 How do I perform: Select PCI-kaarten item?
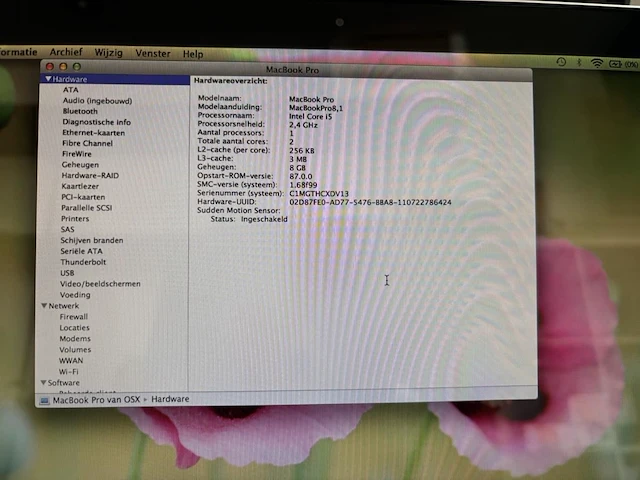coord(83,197)
